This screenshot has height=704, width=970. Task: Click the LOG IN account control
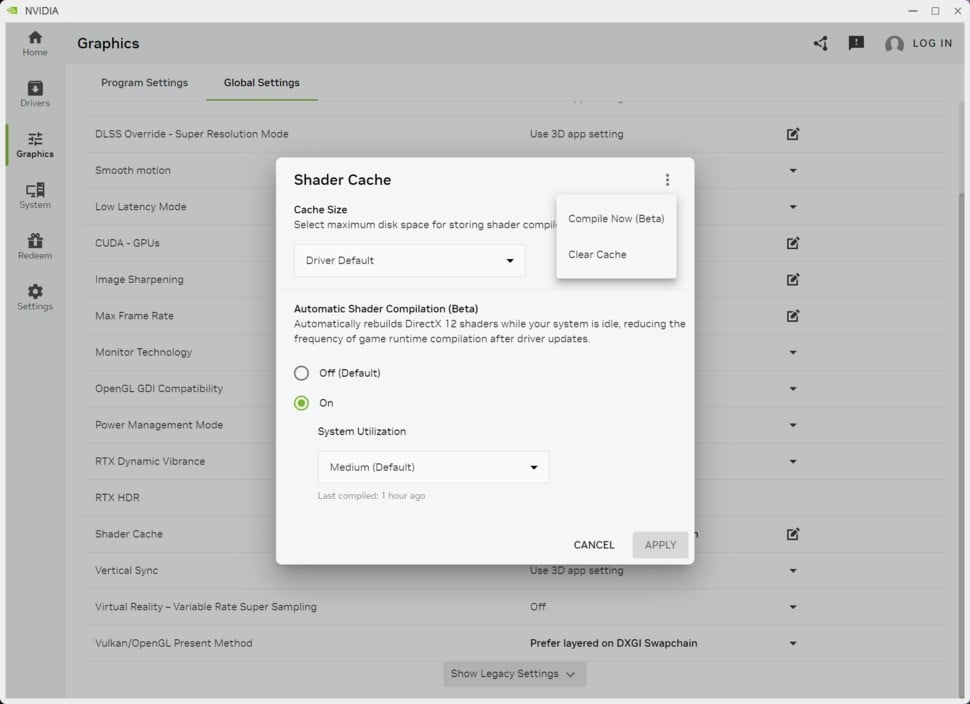tap(919, 43)
